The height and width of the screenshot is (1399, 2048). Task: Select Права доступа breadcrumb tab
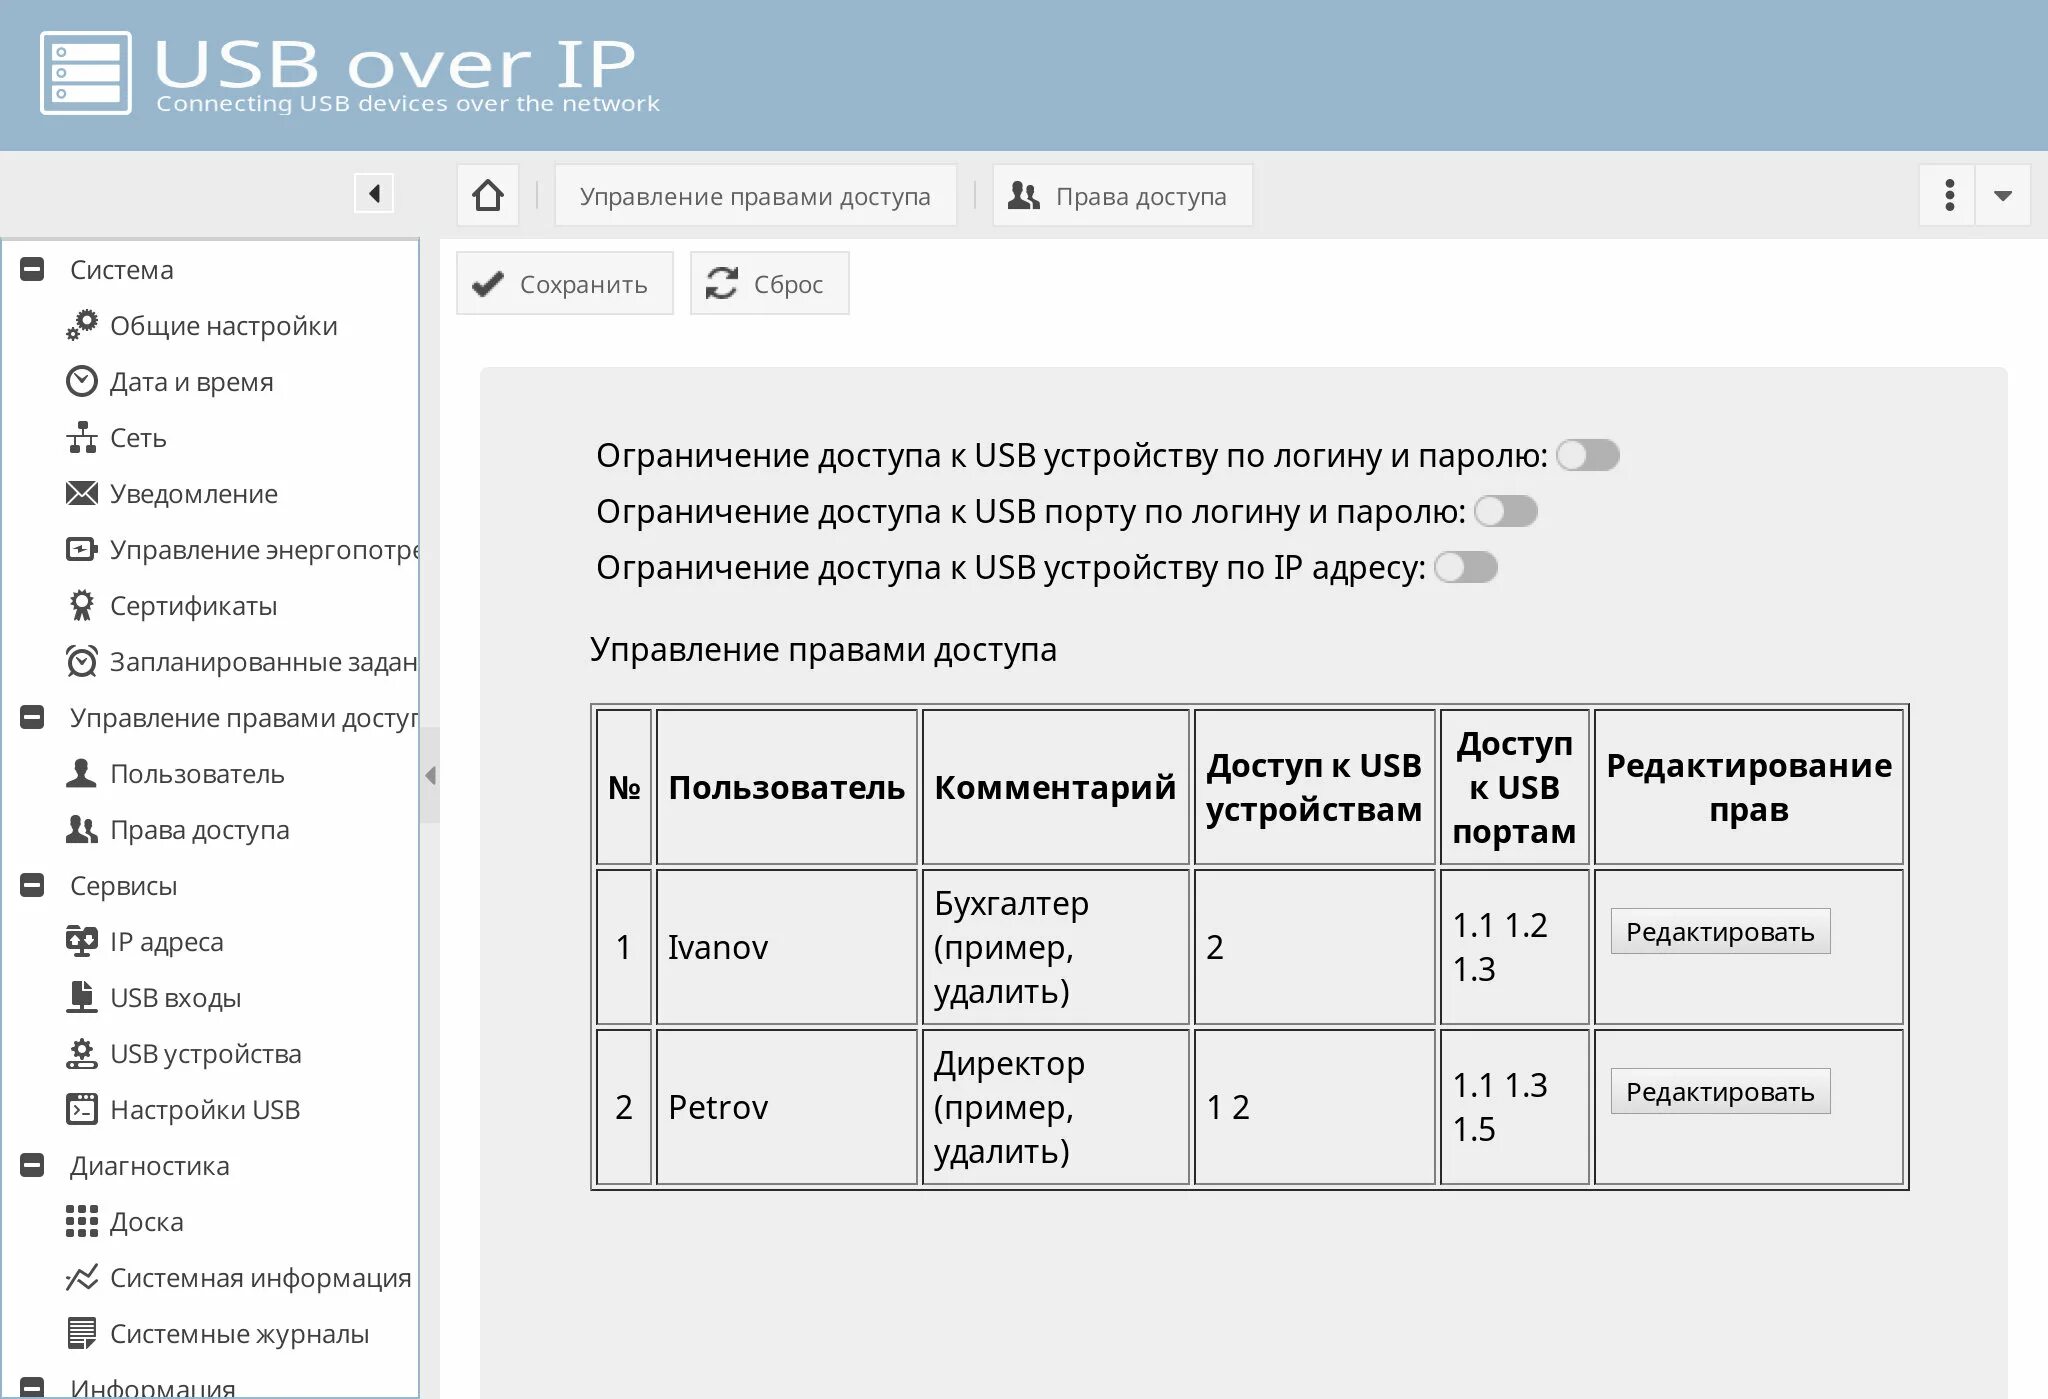1122,195
